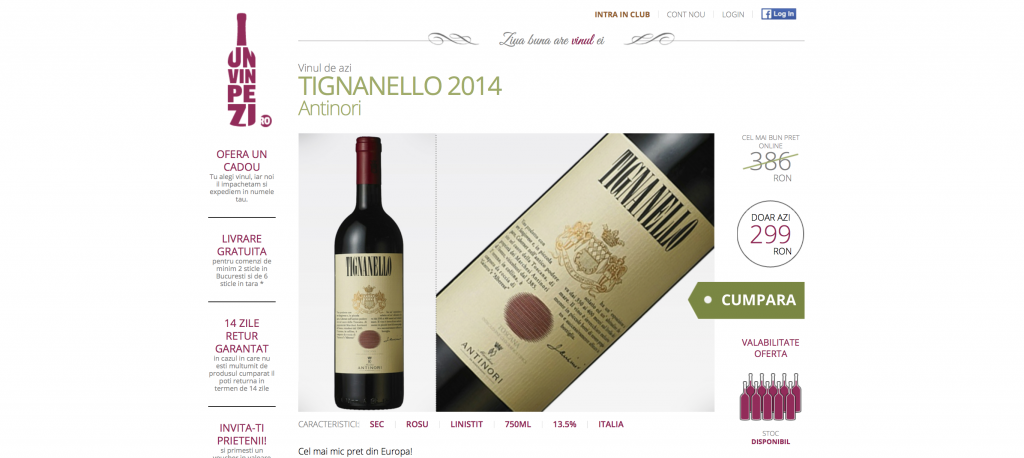Click the wine bottles stock availability icon
The height and width of the screenshot is (458, 1024).
pyautogui.click(x=770, y=397)
